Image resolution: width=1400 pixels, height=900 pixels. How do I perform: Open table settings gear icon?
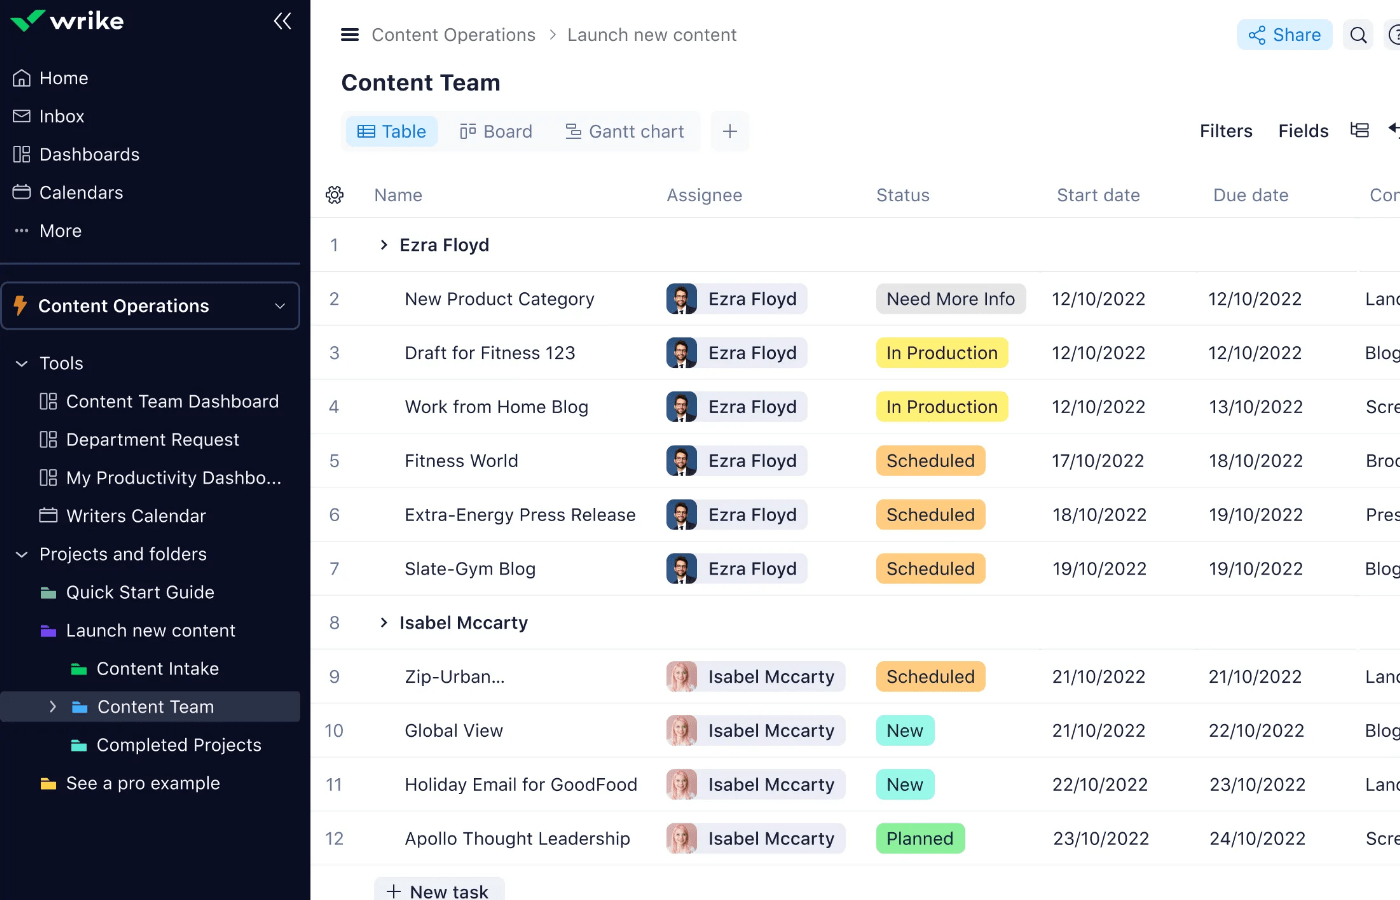pyautogui.click(x=335, y=195)
